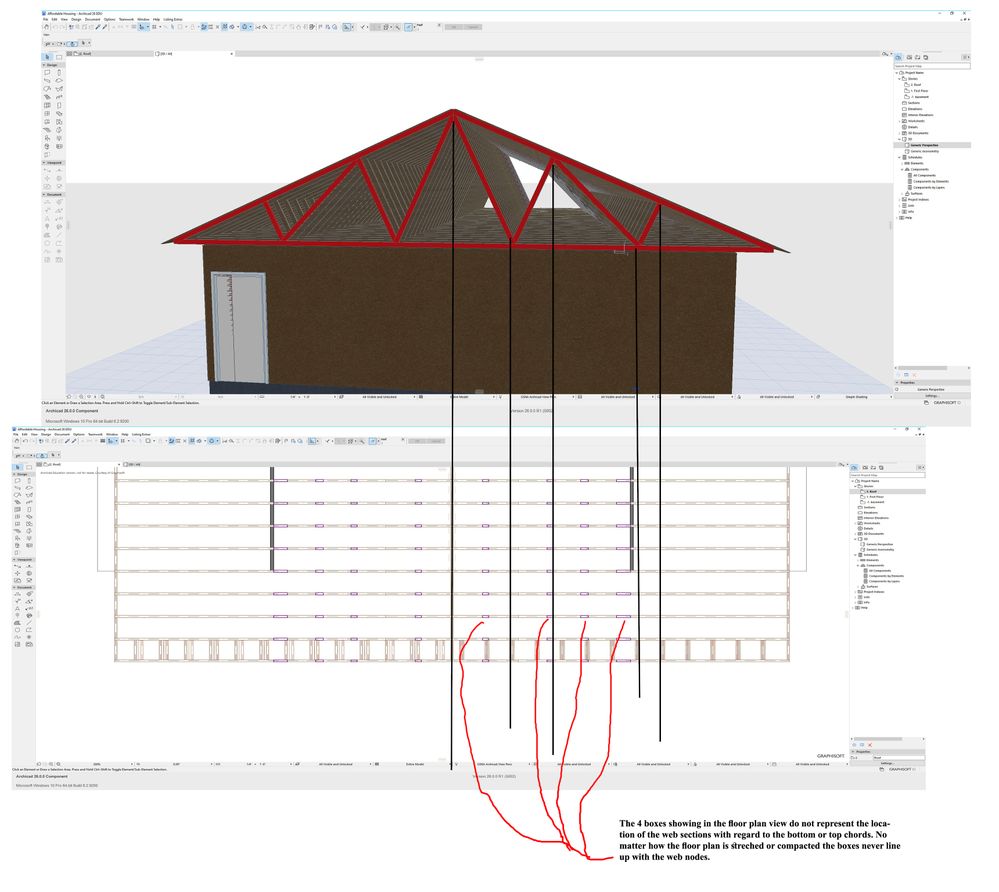Select the Shell tool in upper toolbox
The height and width of the screenshot is (892, 999).
(59, 89)
